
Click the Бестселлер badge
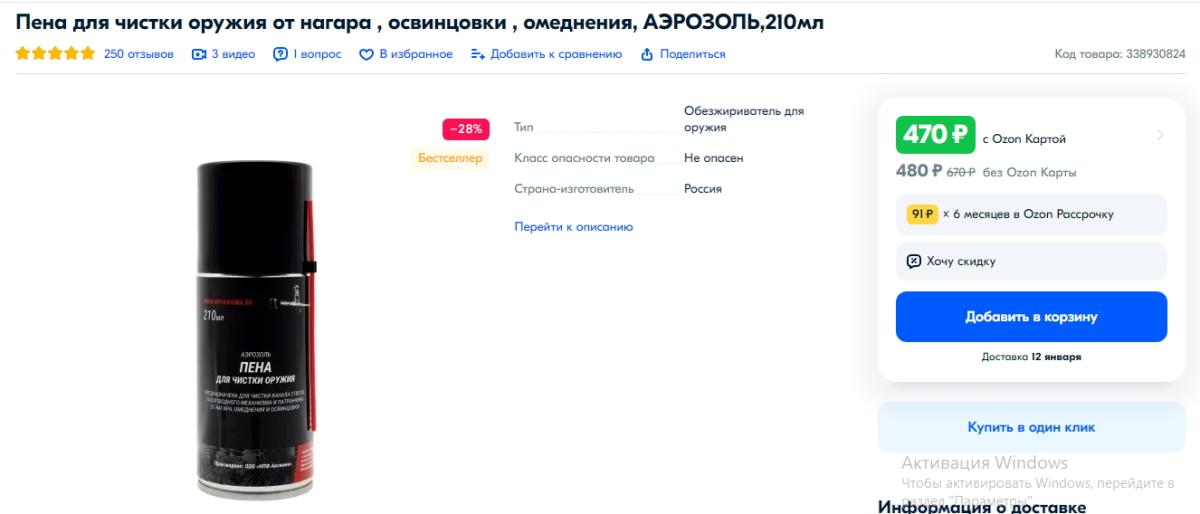coord(450,158)
